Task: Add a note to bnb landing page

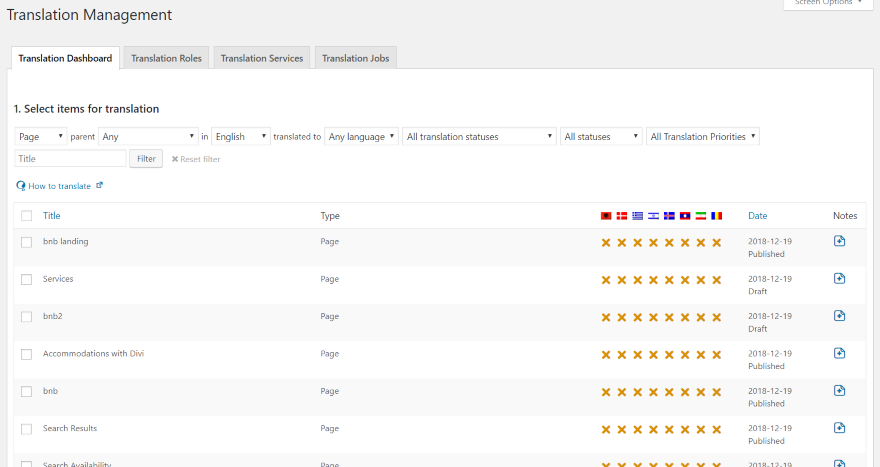Action: pyautogui.click(x=839, y=241)
